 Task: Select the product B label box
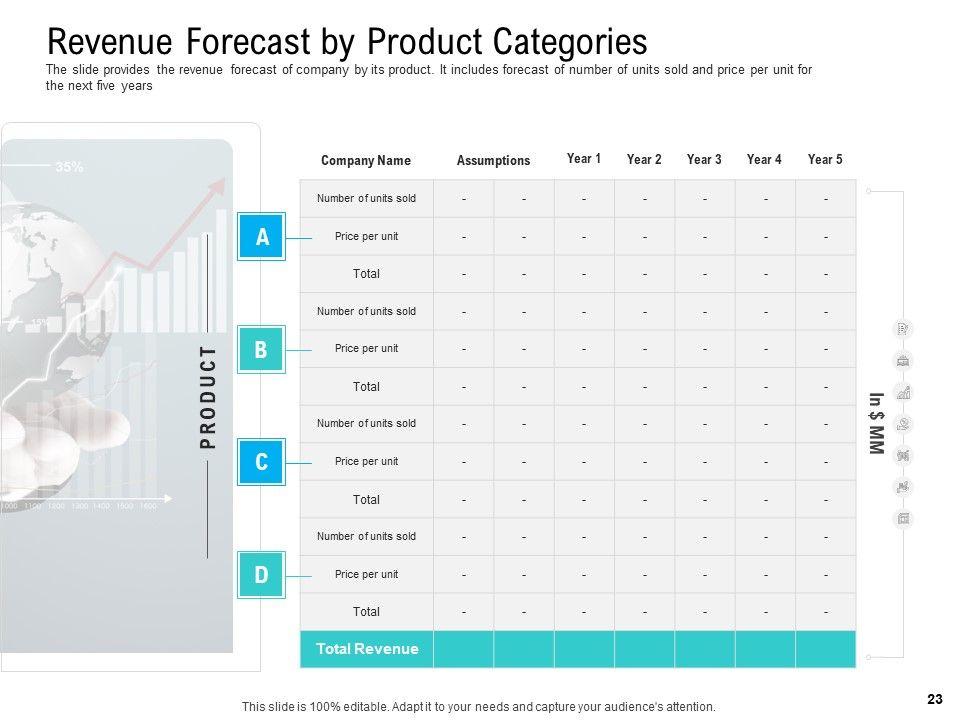tap(262, 350)
